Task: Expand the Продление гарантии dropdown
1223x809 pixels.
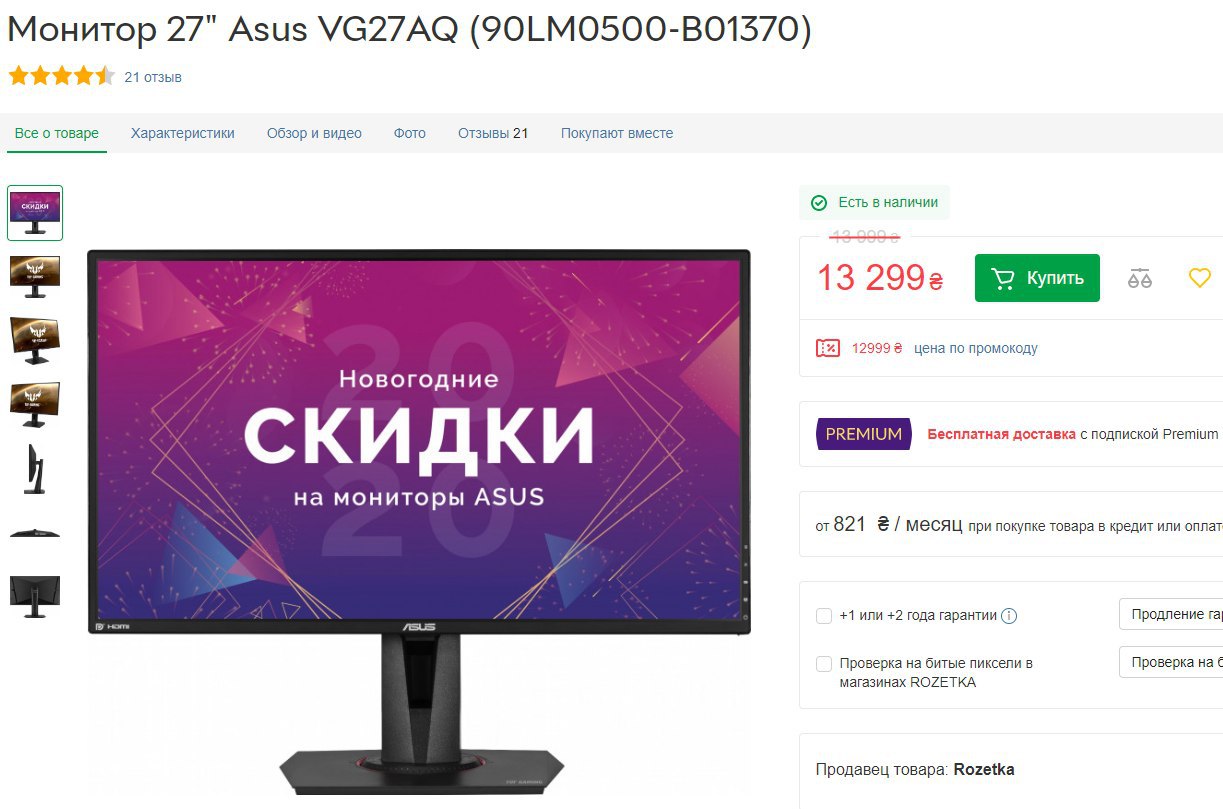Action: (1171, 614)
